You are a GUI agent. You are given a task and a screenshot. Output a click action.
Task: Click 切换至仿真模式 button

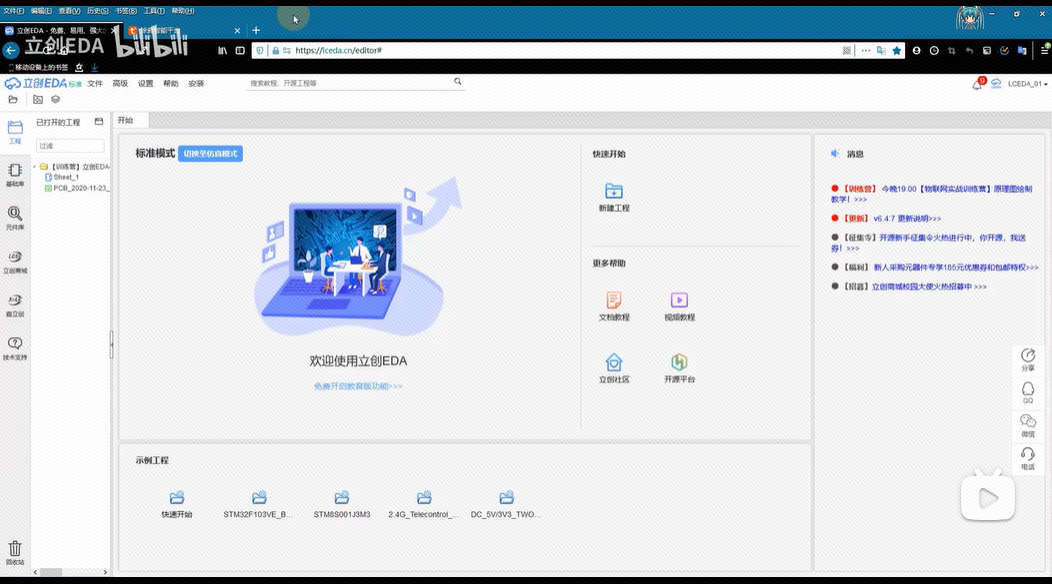[211, 154]
